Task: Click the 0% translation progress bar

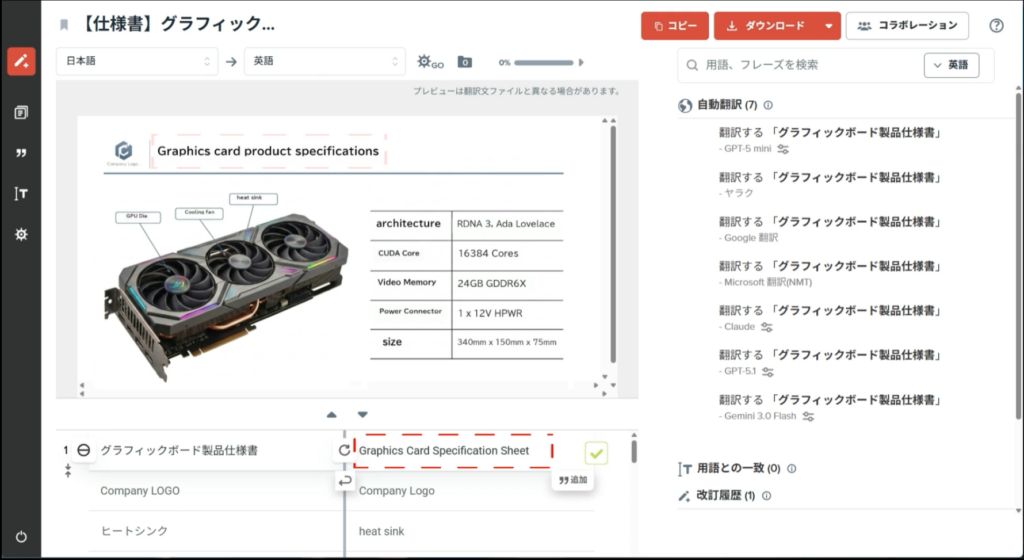Action: 545,62
